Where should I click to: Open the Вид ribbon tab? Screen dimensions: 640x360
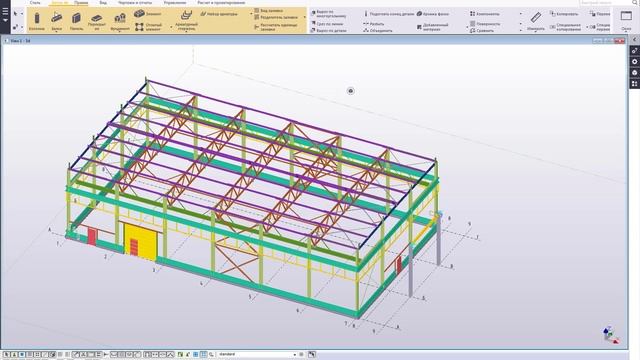click(x=103, y=2)
